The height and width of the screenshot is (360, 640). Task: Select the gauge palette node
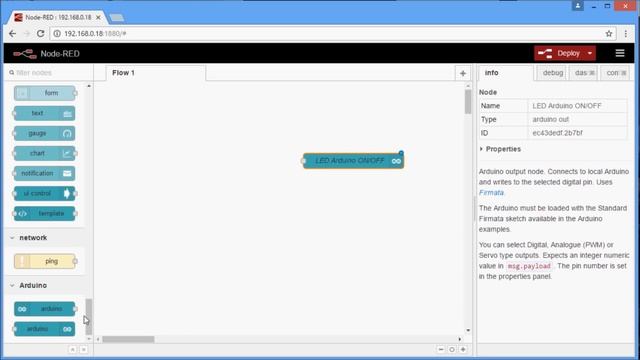click(44, 133)
